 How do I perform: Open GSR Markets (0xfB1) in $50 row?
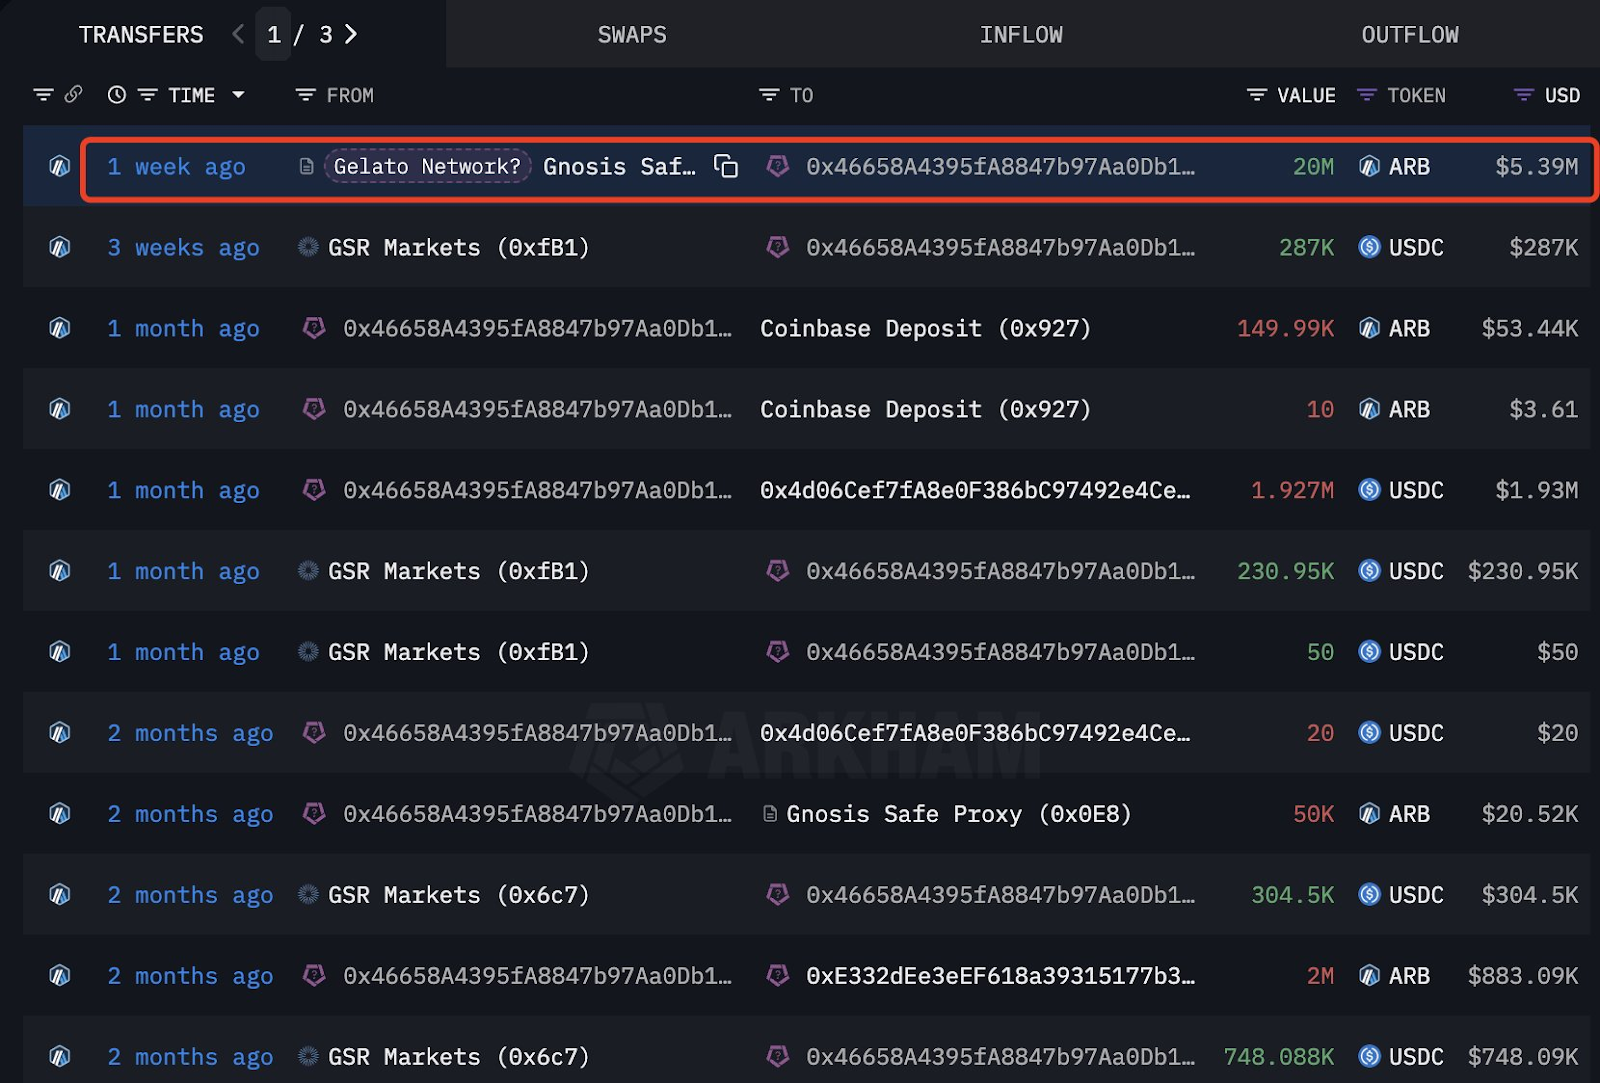coord(459,653)
